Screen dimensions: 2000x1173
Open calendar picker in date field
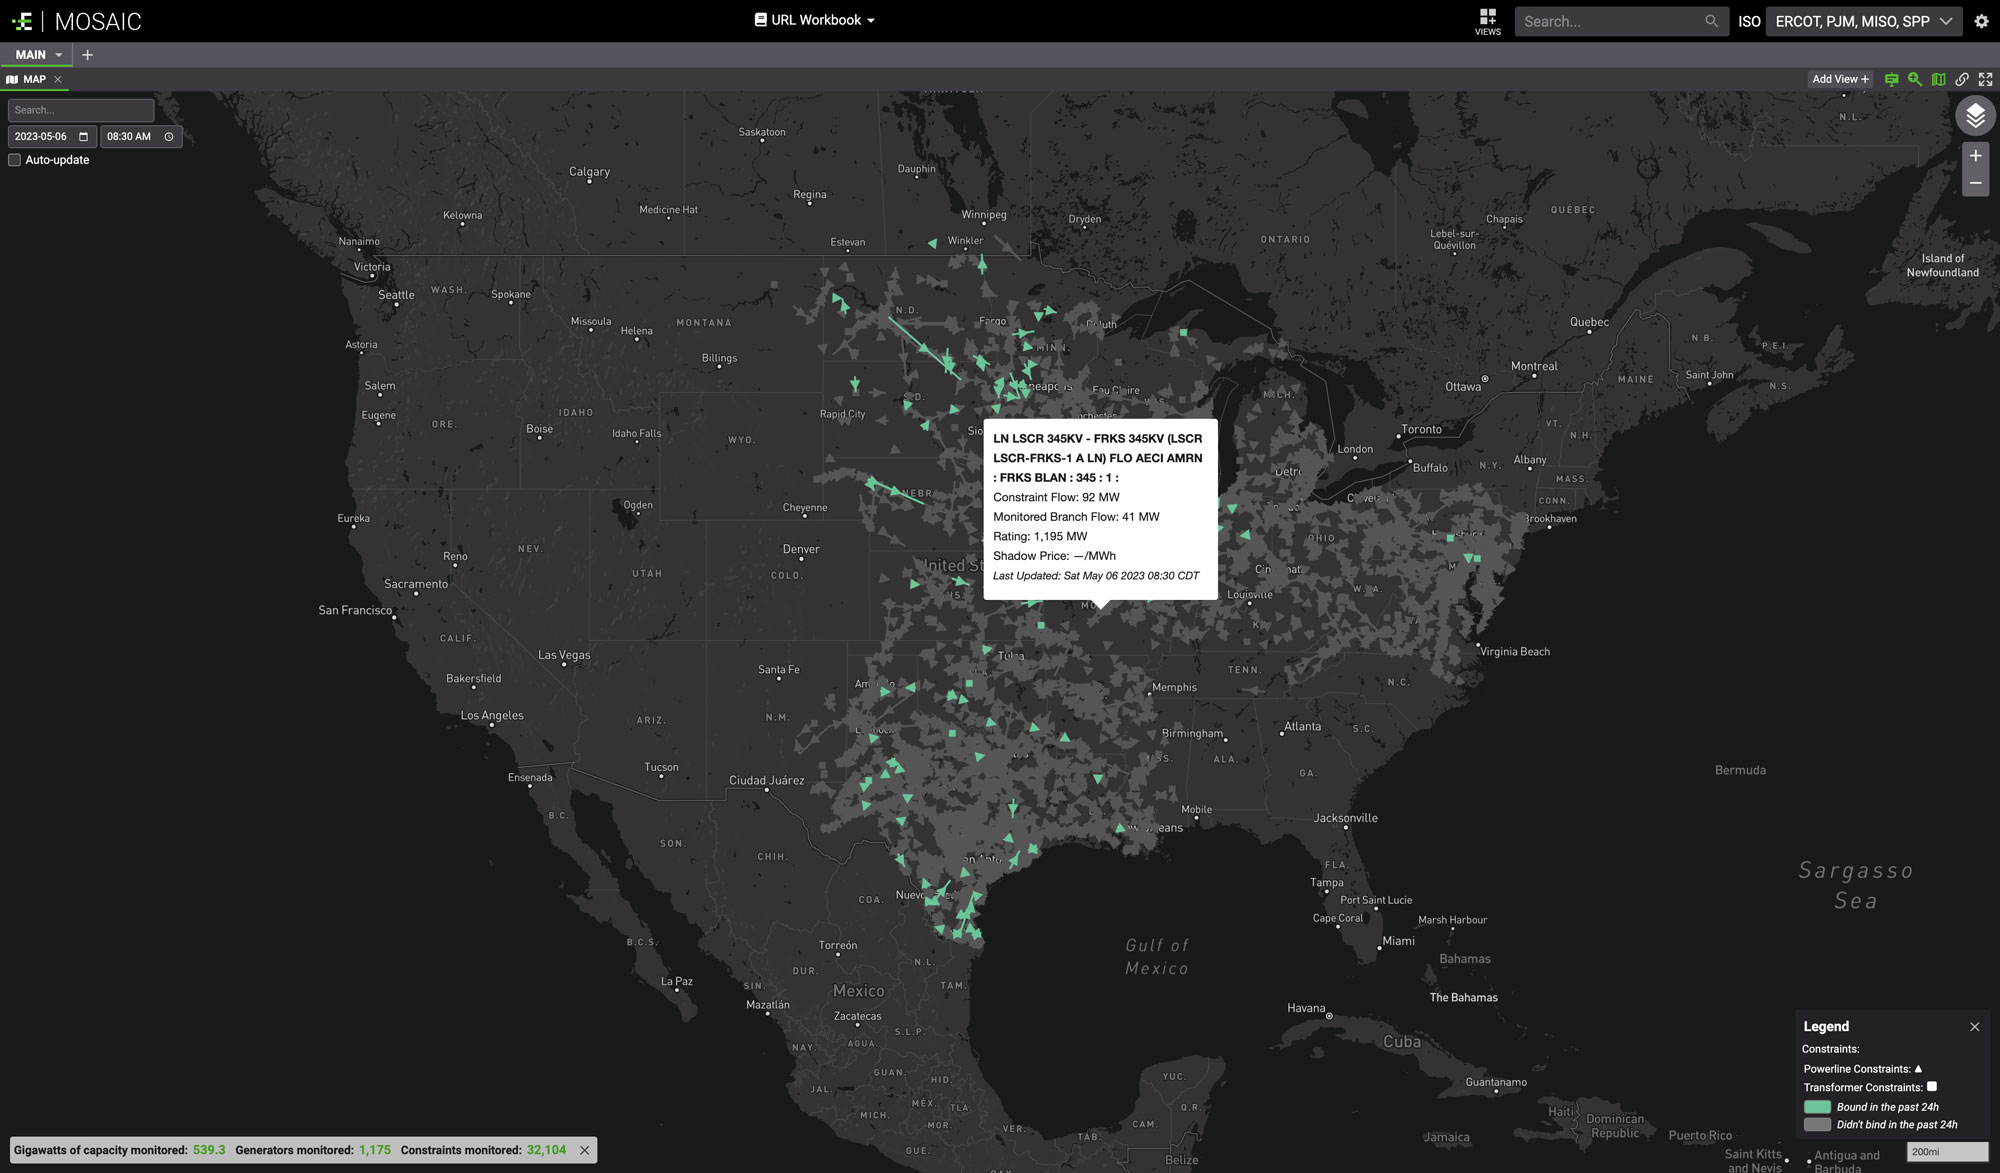click(x=83, y=136)
